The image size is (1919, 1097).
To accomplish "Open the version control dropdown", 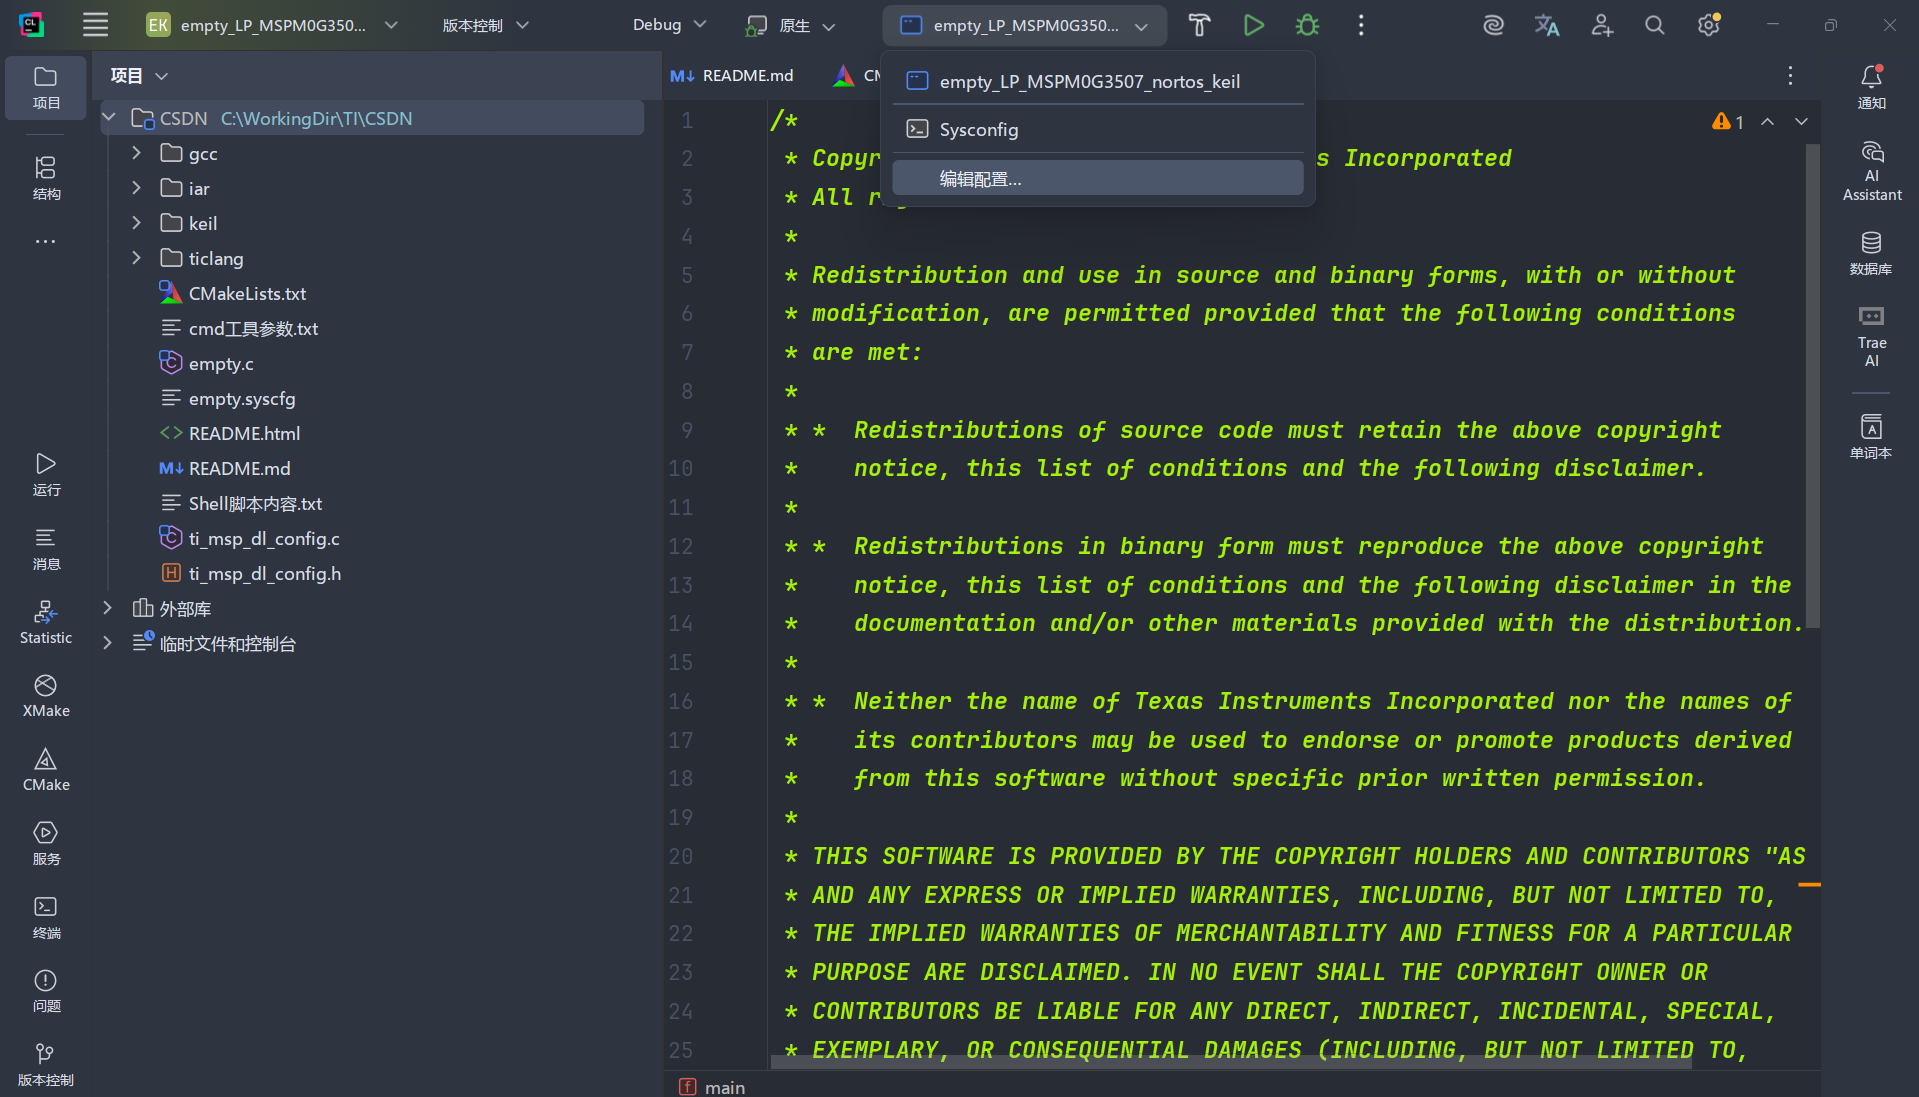I will [x=486, y=25].
